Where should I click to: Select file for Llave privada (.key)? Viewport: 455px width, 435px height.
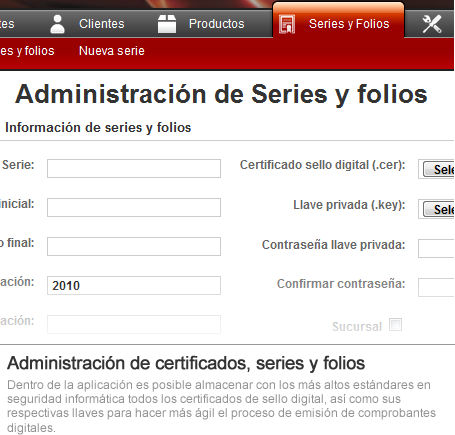tap(439, 209)
